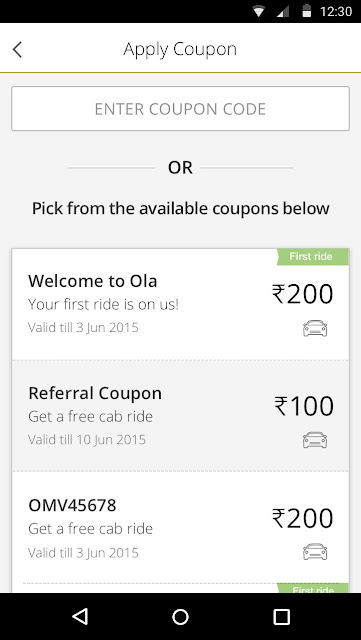Screen dimensions: 361x640
Task: Tap Android home circle button
Action: pos(180,617)
